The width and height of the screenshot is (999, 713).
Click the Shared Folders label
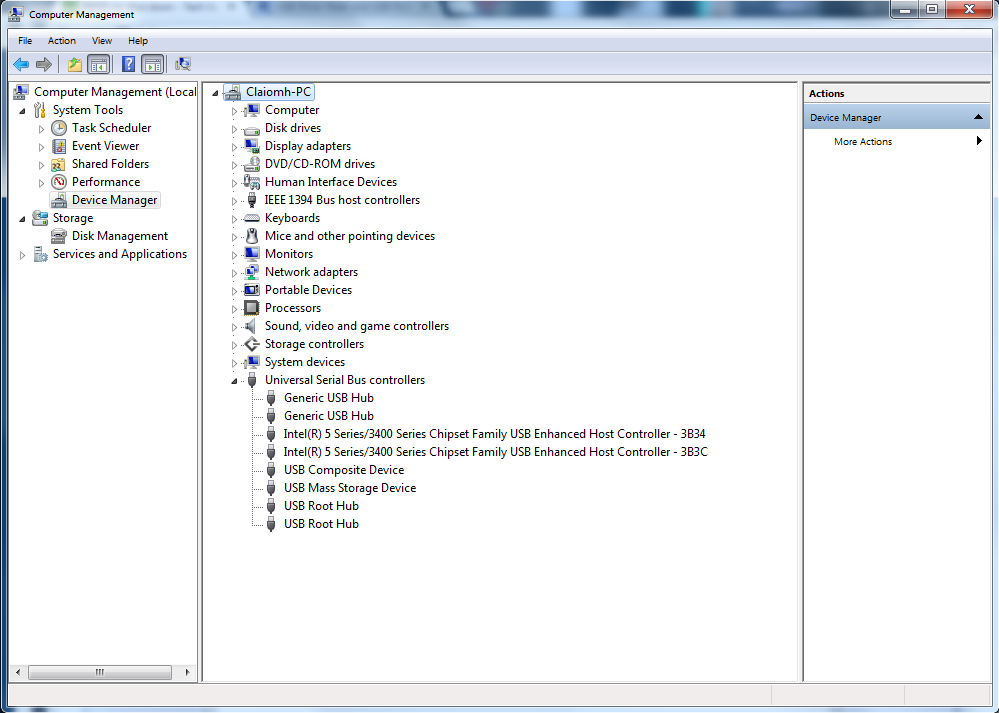pyautogui.click(x=110, y=164)
